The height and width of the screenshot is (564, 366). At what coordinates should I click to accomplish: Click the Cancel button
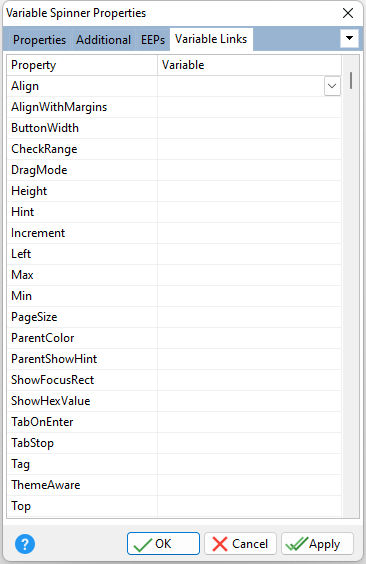(x=240, y=543)
